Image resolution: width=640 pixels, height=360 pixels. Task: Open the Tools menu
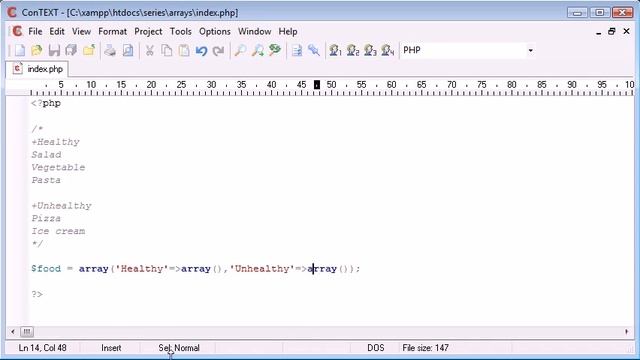[x=180, y=31]
